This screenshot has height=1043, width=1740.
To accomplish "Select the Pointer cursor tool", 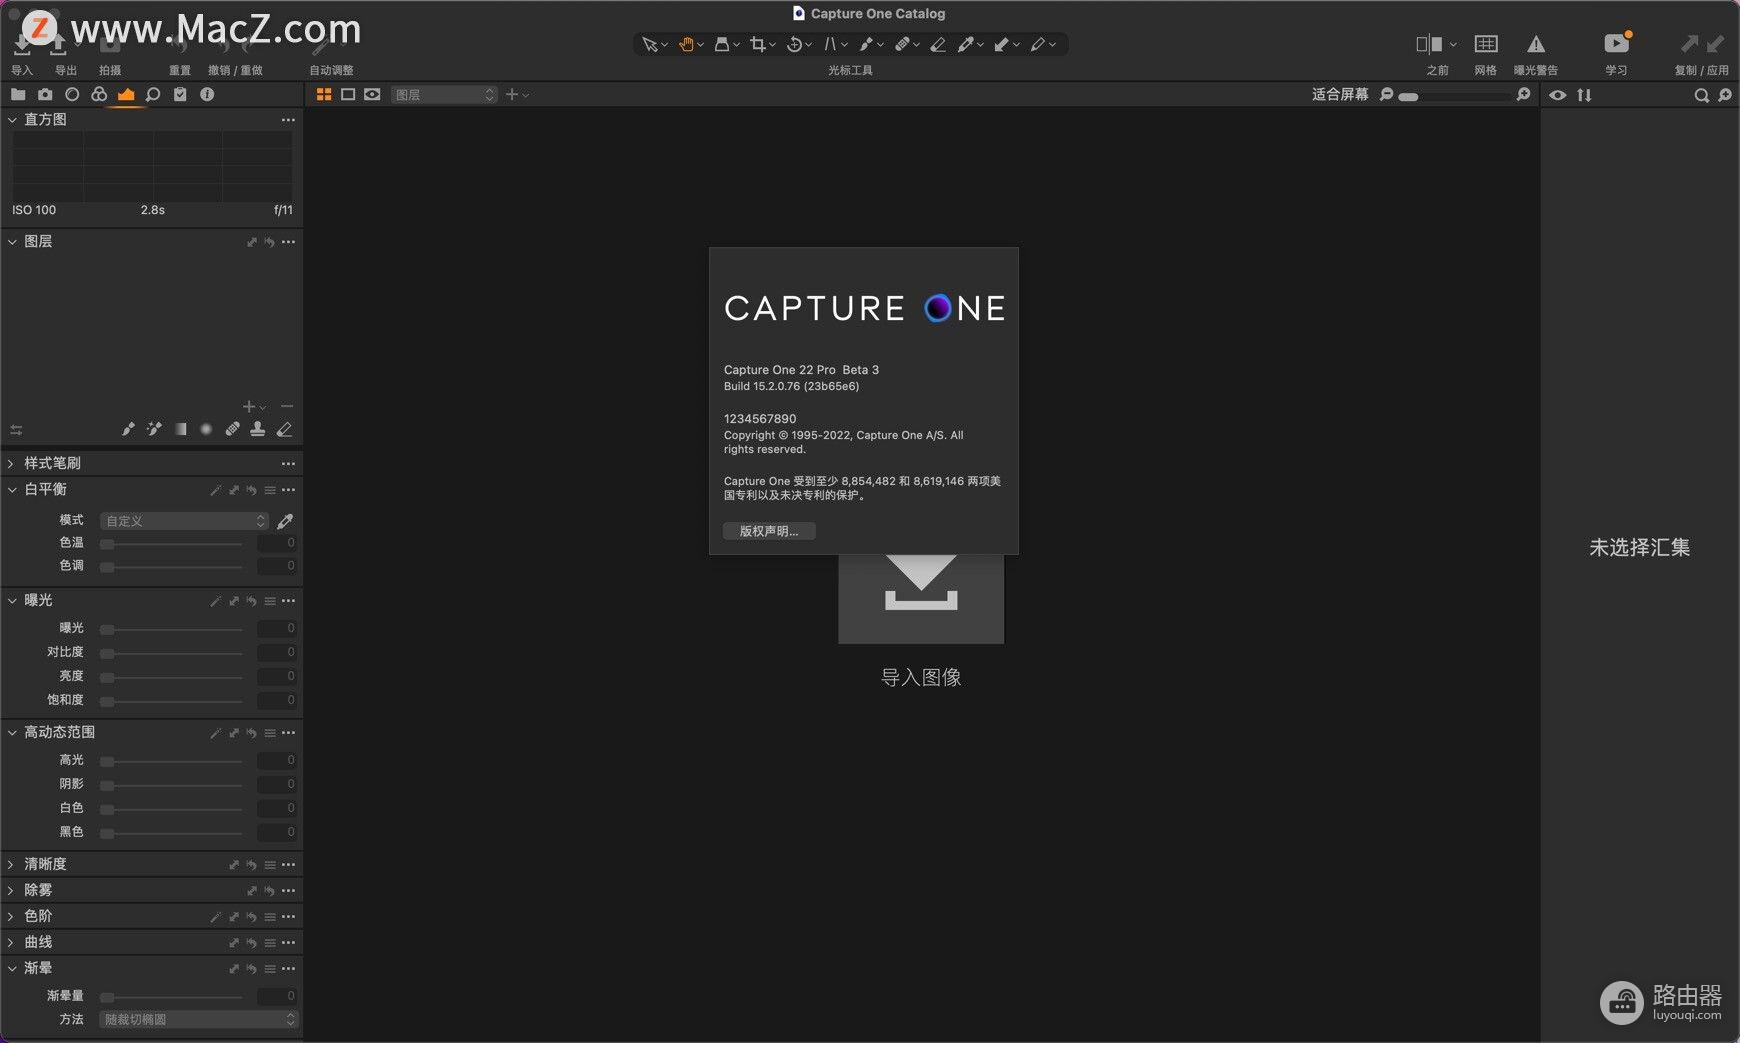I will click(x=650, y=44).
